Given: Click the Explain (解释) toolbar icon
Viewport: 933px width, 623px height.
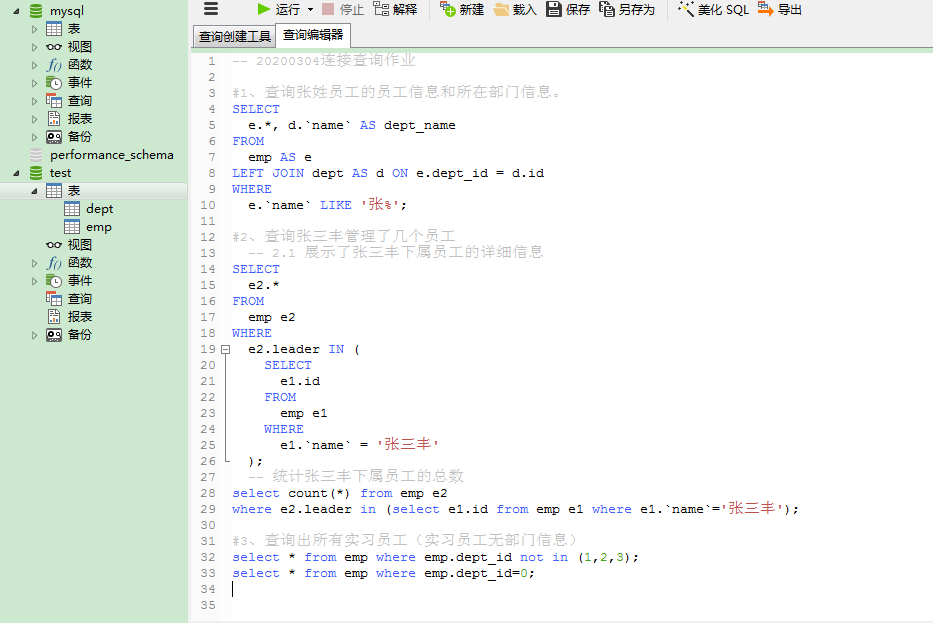Looking at the screenshot, I should click(381, 9).
